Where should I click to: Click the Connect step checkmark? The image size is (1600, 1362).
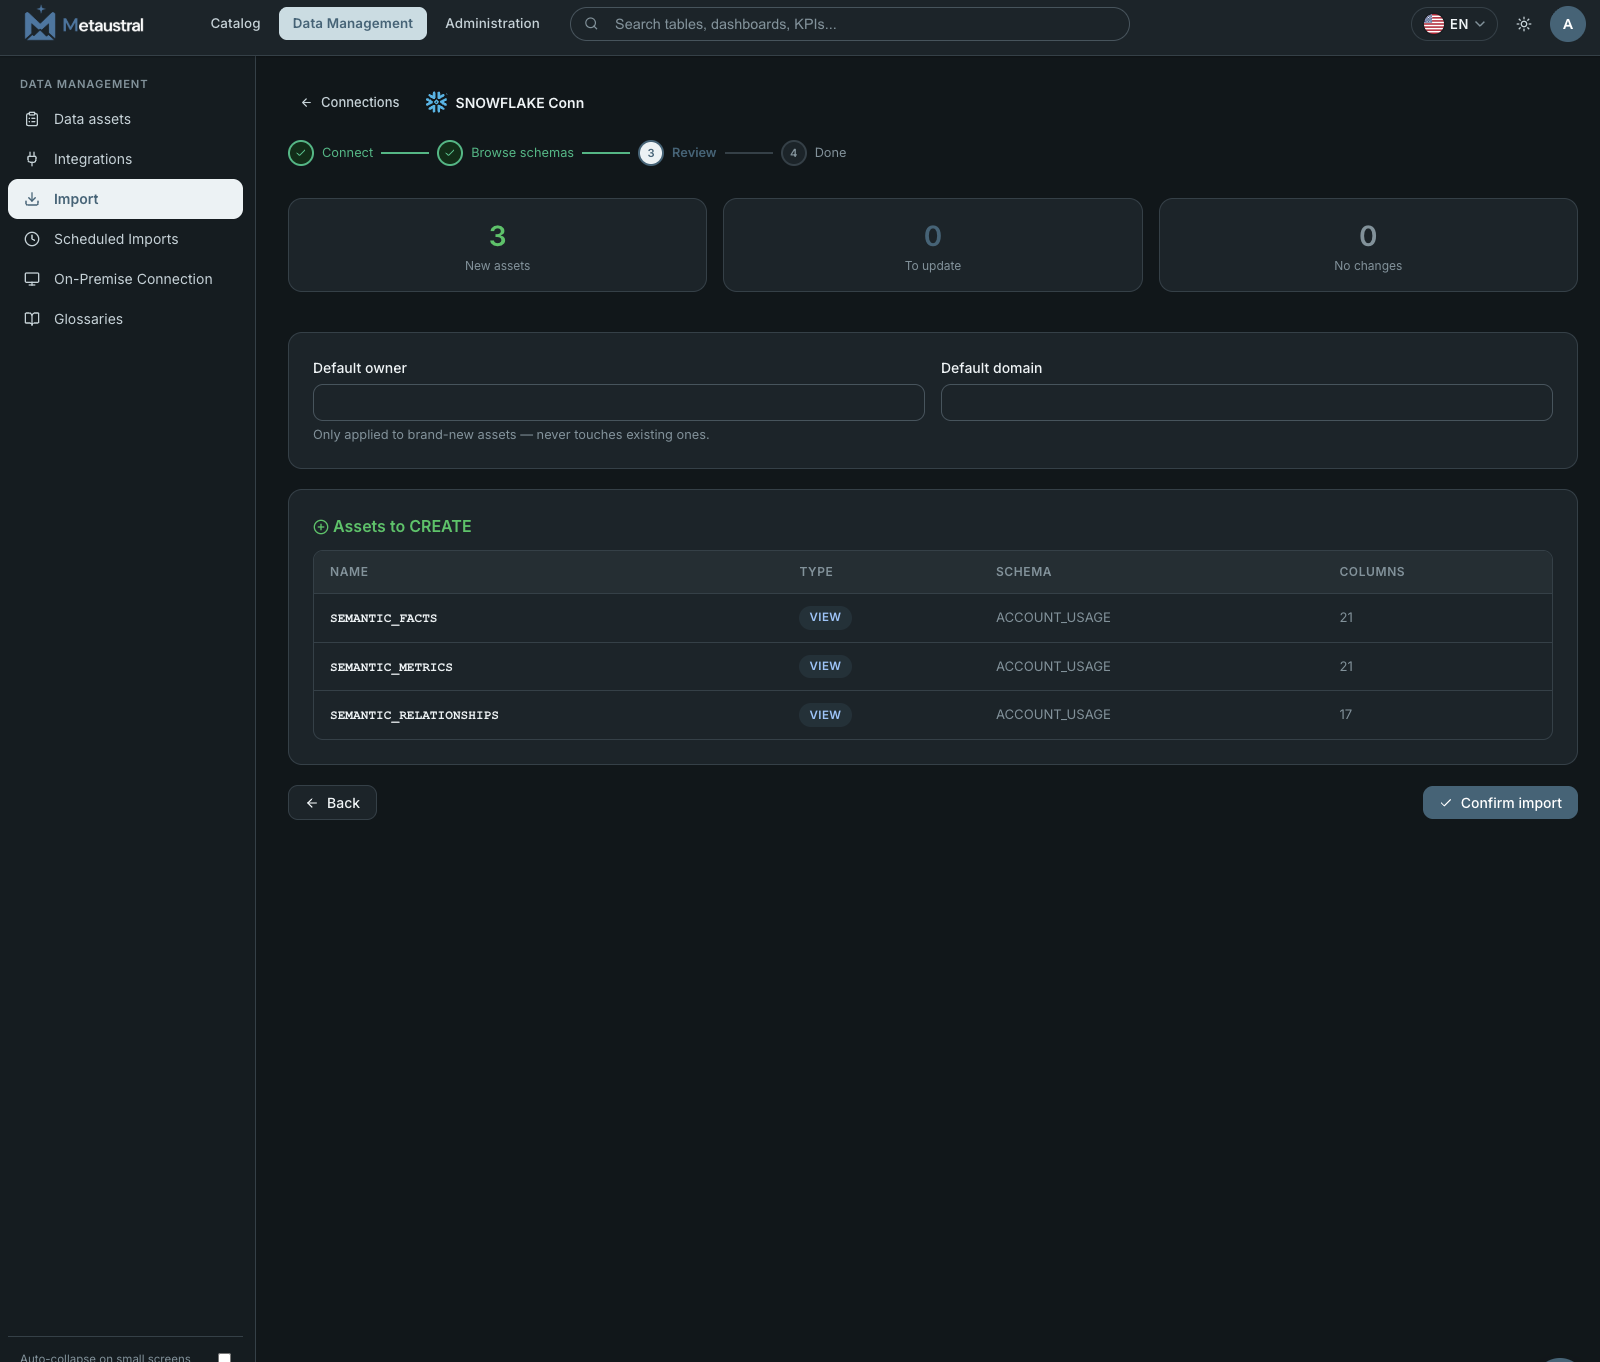click(x=301, y=153)
